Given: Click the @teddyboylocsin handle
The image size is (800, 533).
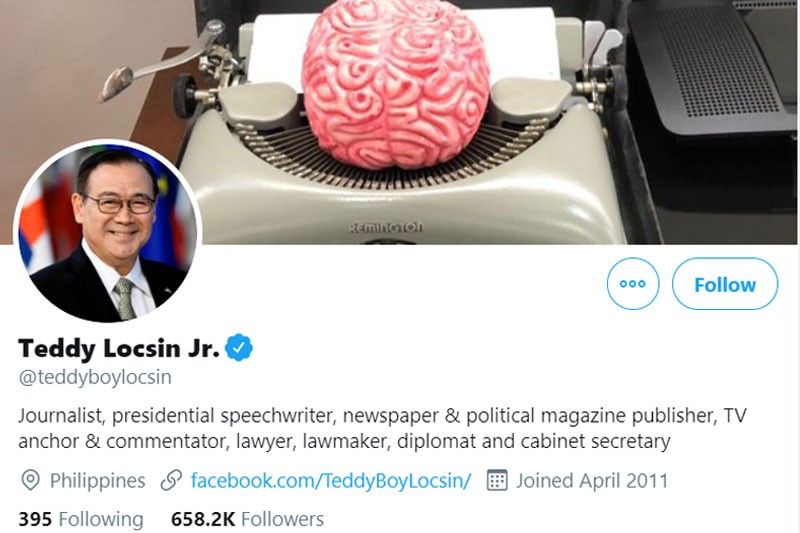Looking at the screenshot, I should pos(95,377).
